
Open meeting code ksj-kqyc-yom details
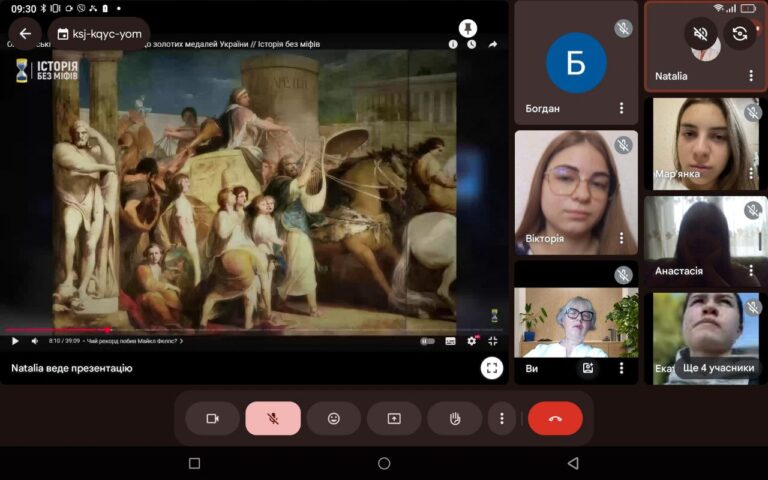[x=99, y=34]
